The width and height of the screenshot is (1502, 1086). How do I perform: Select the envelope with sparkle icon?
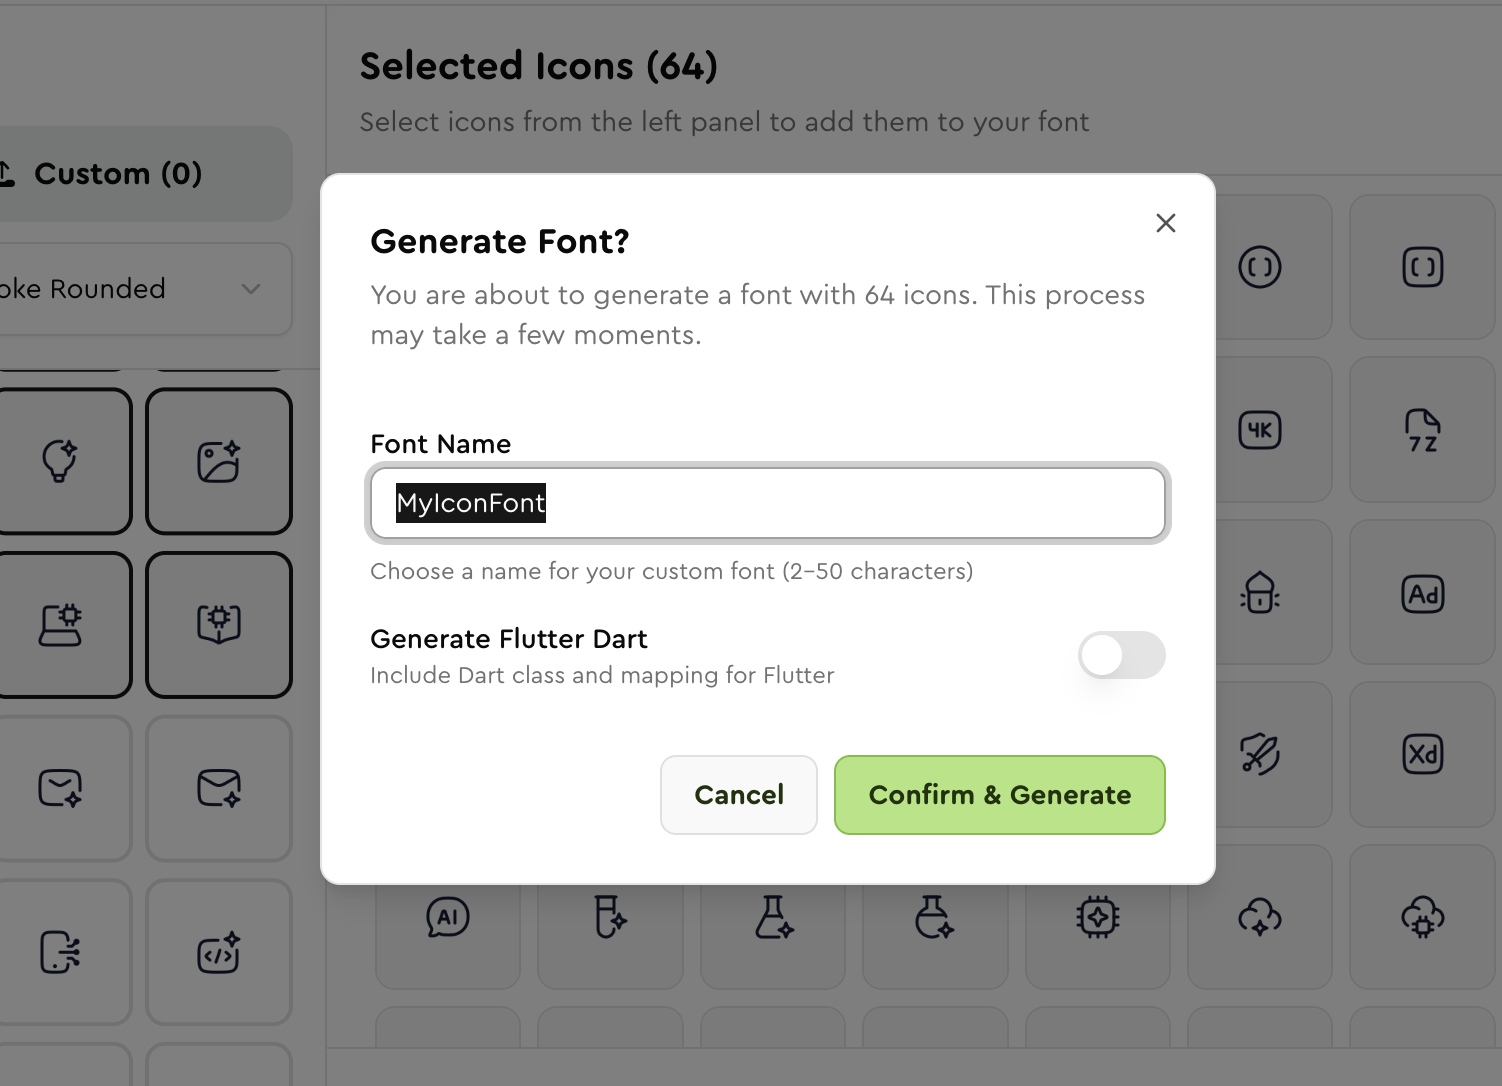[x=218, y=789]
